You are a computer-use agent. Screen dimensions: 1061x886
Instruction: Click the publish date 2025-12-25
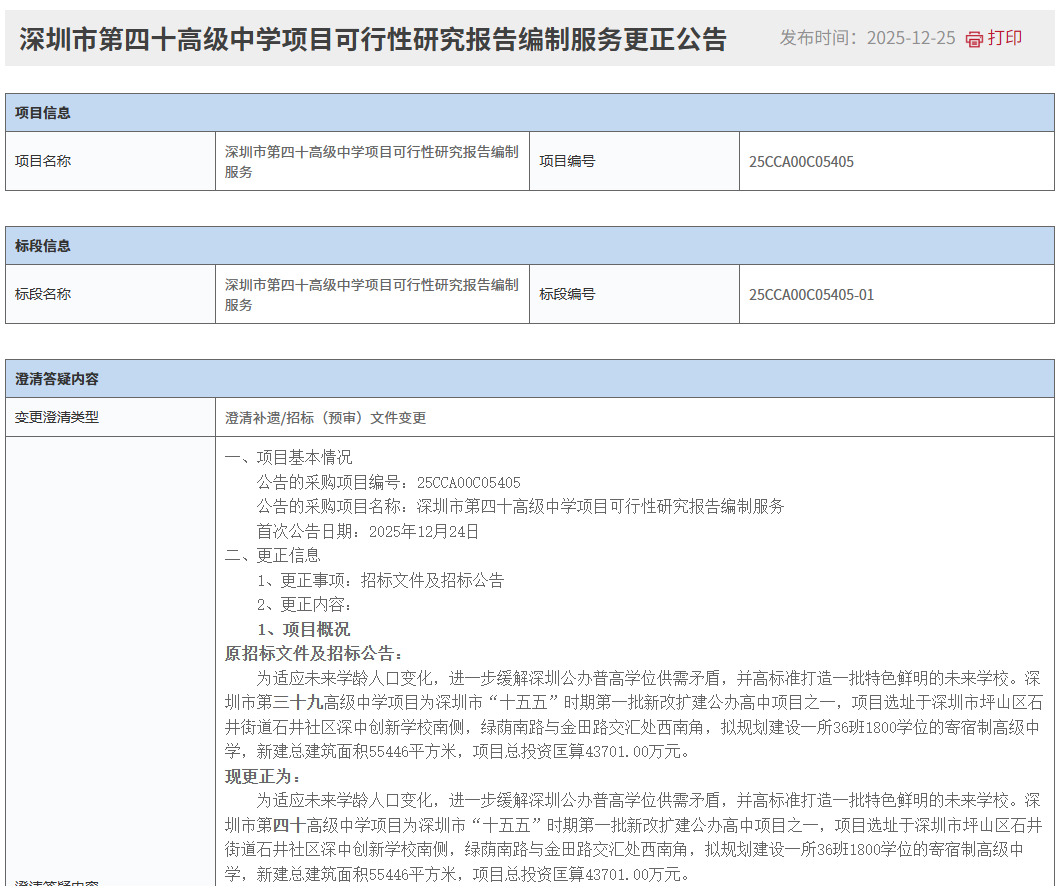tap(910, 39)
